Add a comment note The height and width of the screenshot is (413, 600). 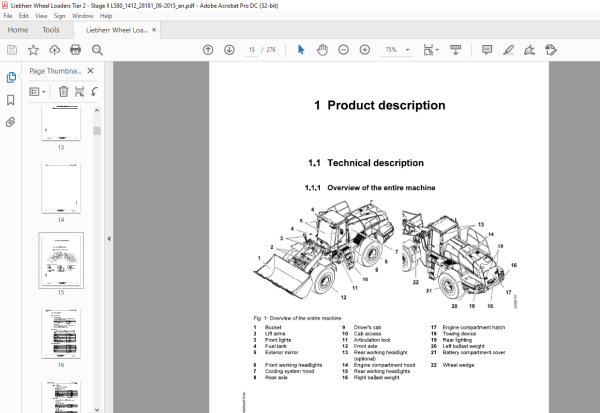tap(487, 50)
